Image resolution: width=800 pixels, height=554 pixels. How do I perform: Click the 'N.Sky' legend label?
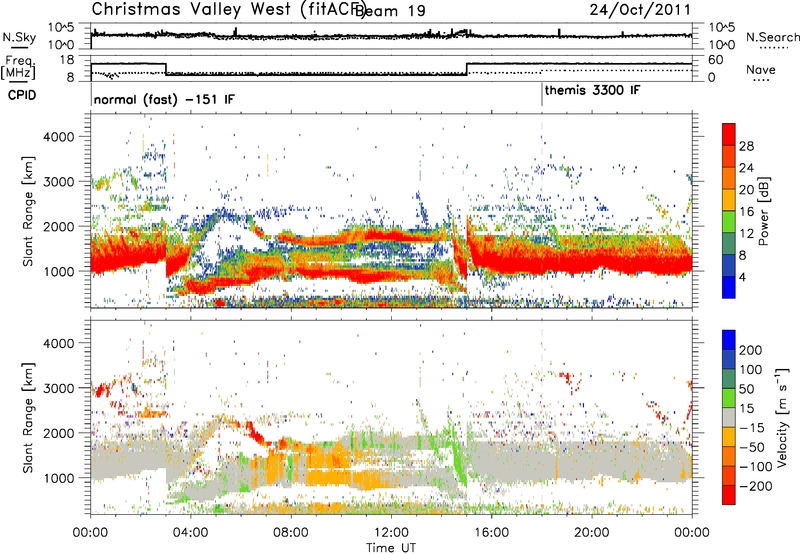tap(19, 37)
